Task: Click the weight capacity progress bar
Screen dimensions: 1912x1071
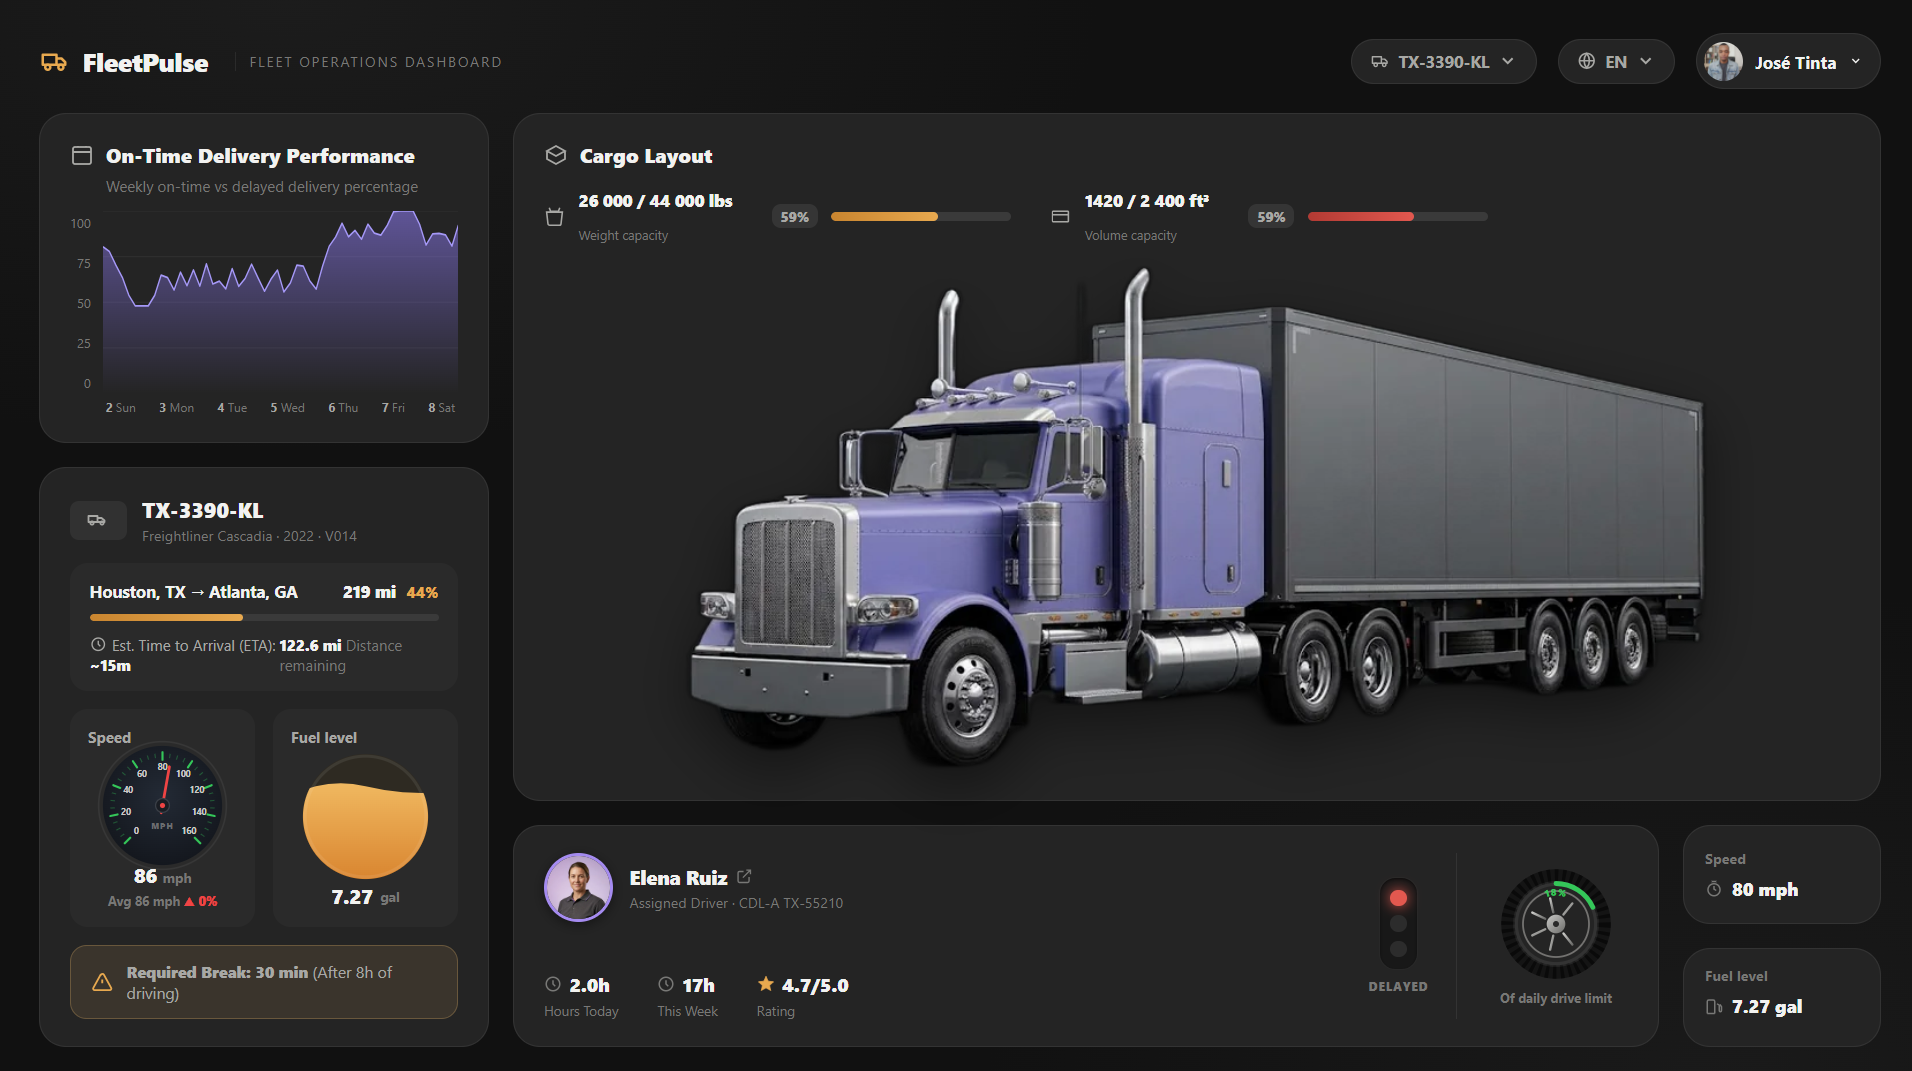Action: pyautogui.click(x=920, y=217)
